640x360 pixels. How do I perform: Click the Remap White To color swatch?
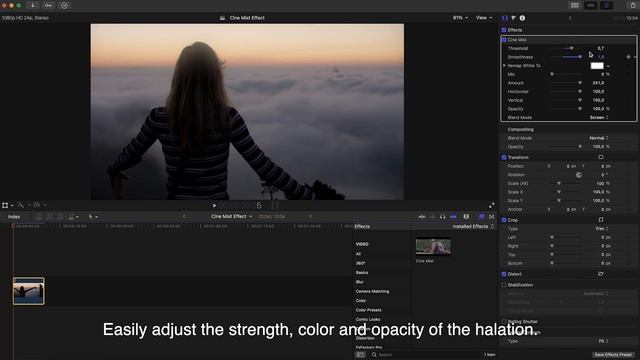click(x=597, y=66)
